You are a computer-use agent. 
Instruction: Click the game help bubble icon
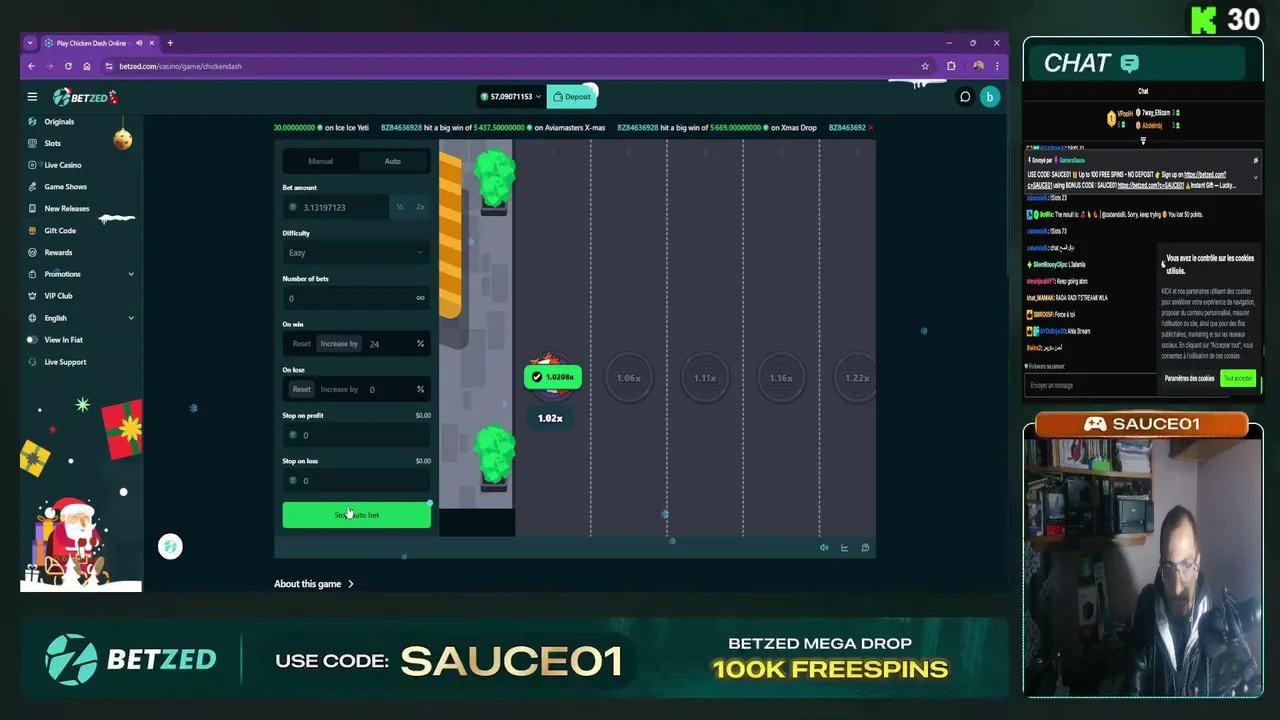[865, 548]
